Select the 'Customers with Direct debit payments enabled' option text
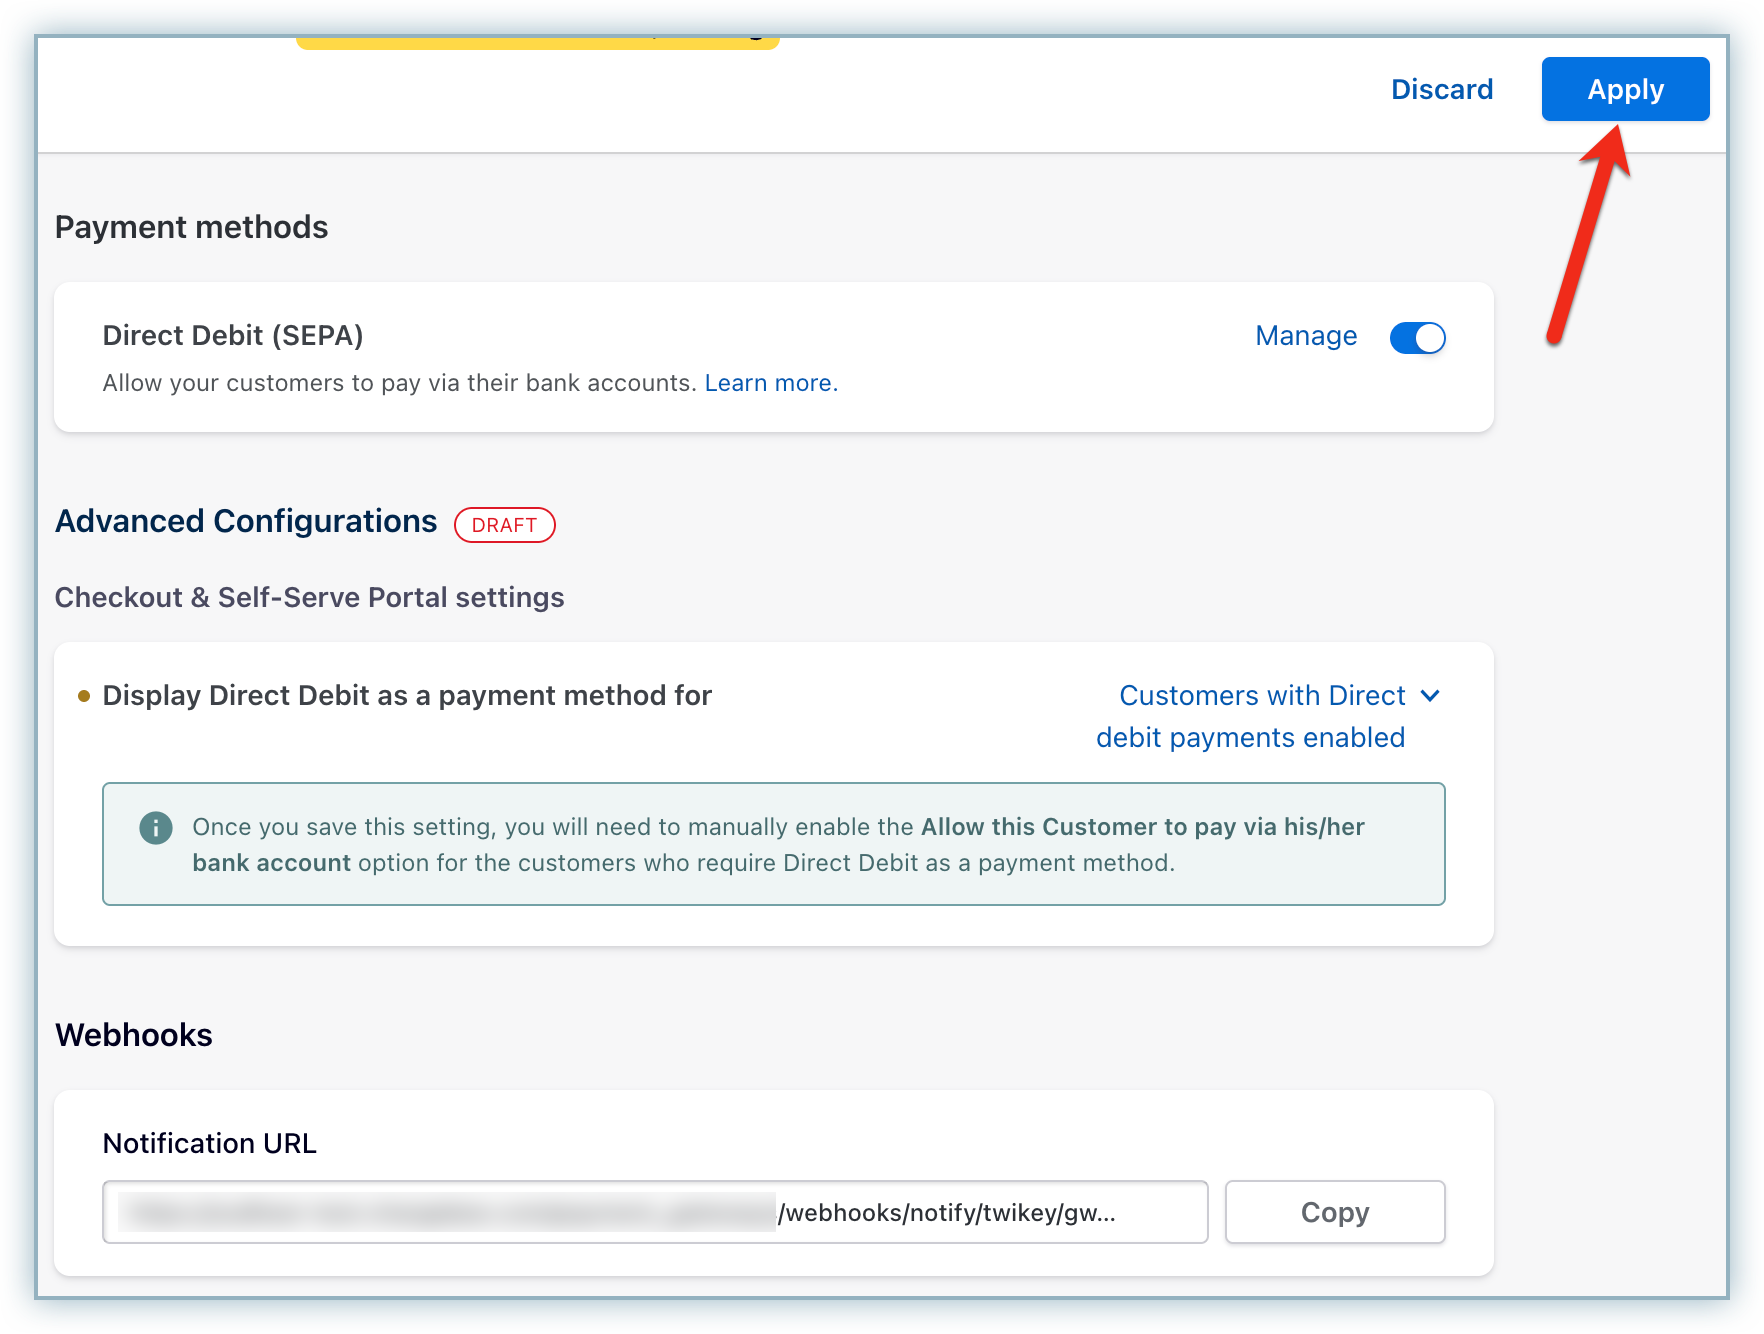This screenshot has height=1334, width=1764. [1260, 716]
